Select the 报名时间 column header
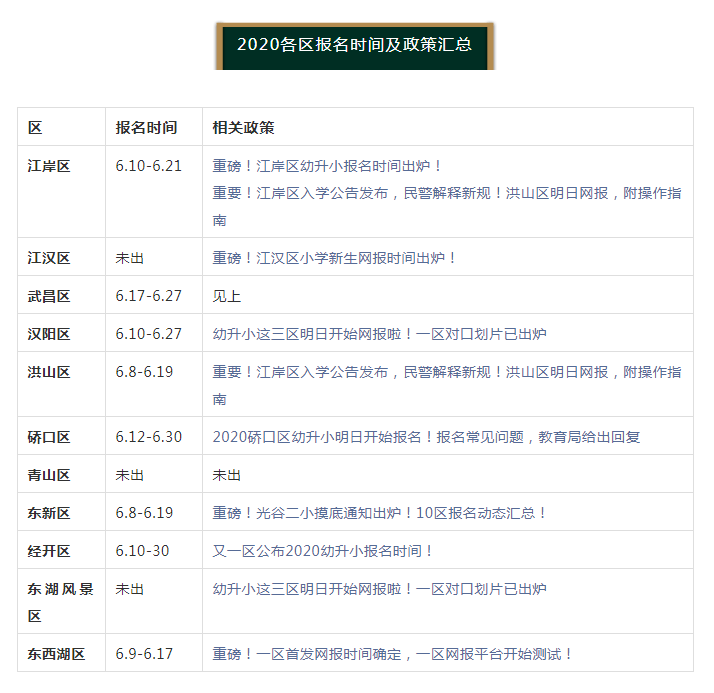 (x=146, y=127)
